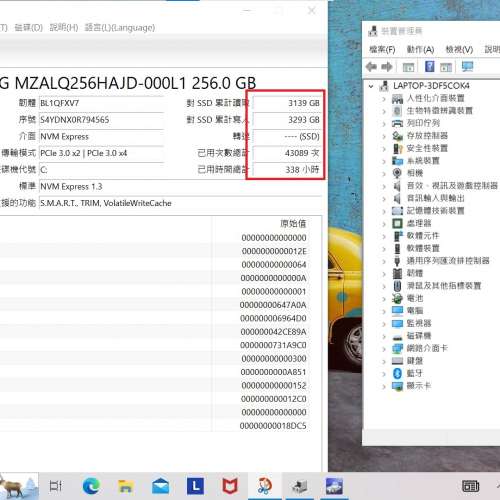Viewport: 500px width, 500px height.
Task: Click power-on hours value 338 小時
Action: pos(287,170)
